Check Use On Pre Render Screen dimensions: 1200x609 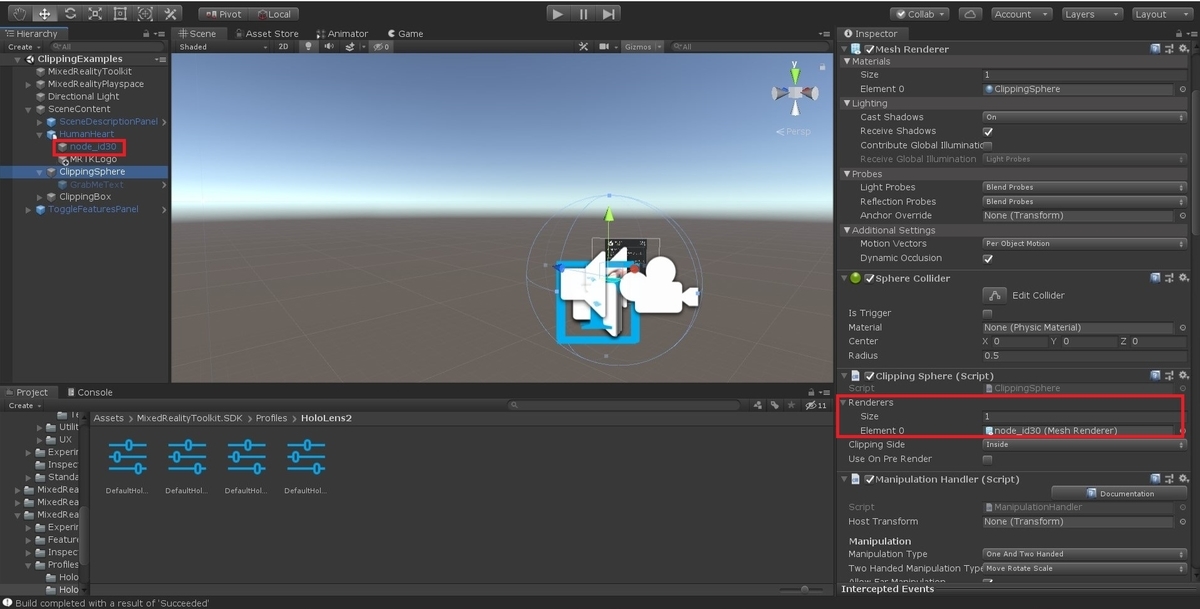[988, 459]
